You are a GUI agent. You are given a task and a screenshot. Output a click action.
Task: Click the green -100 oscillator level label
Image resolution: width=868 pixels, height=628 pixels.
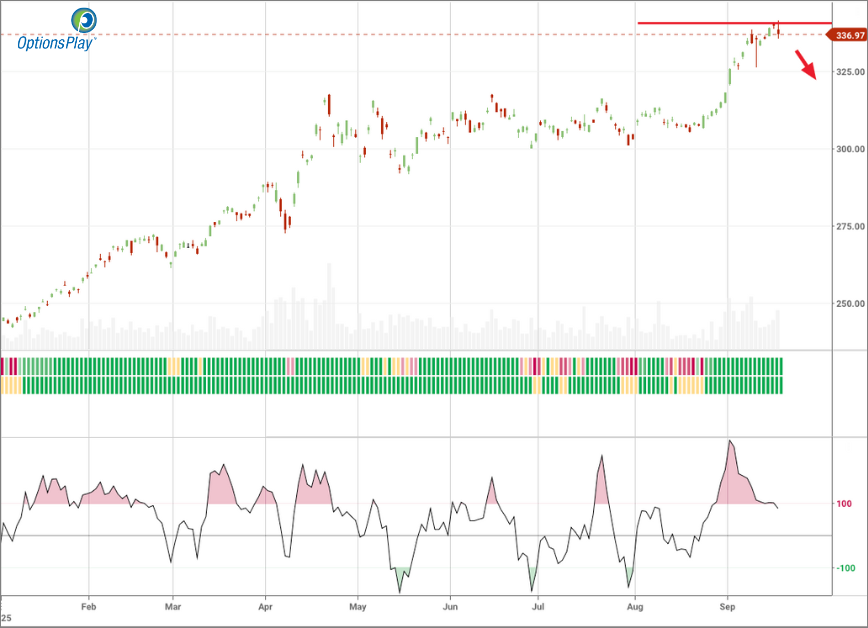(844, 568)
